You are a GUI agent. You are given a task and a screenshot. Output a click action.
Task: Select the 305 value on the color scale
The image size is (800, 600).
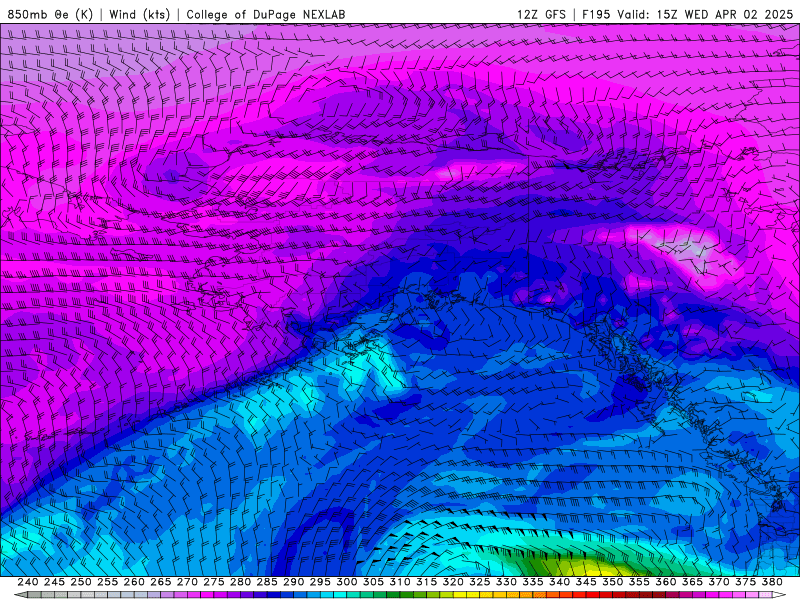coord(373,582)
